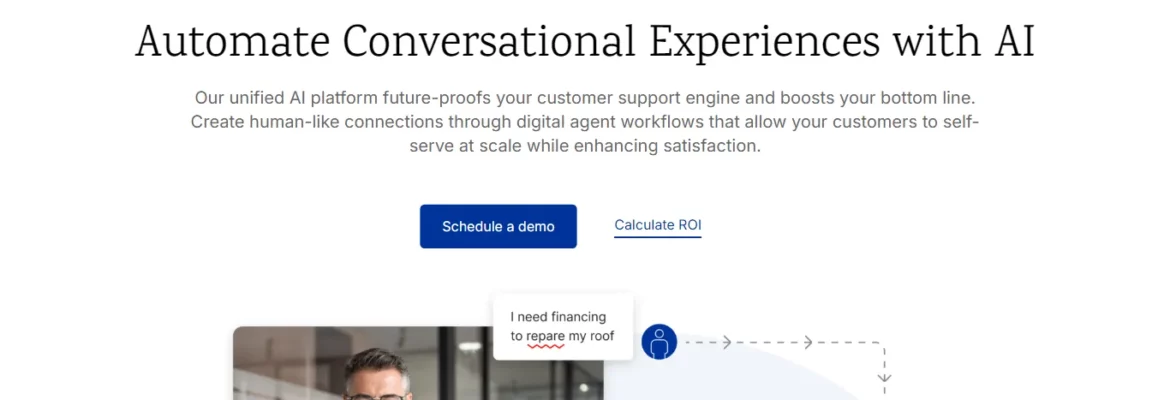This screenshot has width=1170, height=400.
Task: Click the word "Experiences" in the headline
Action: [765, 43]
